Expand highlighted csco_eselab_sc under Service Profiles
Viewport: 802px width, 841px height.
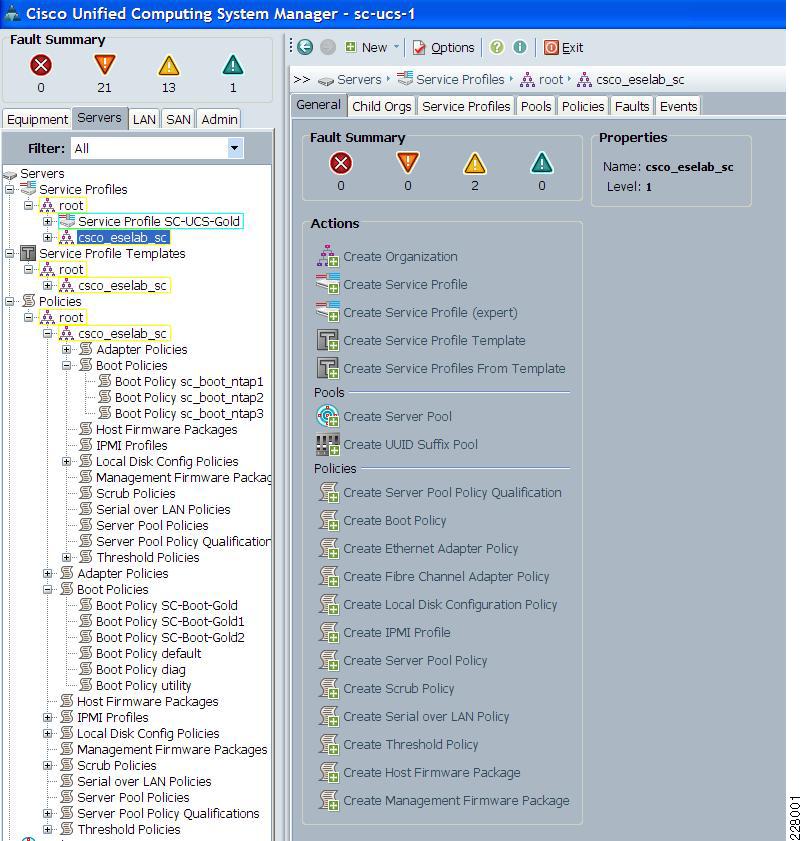click(48, 237)
